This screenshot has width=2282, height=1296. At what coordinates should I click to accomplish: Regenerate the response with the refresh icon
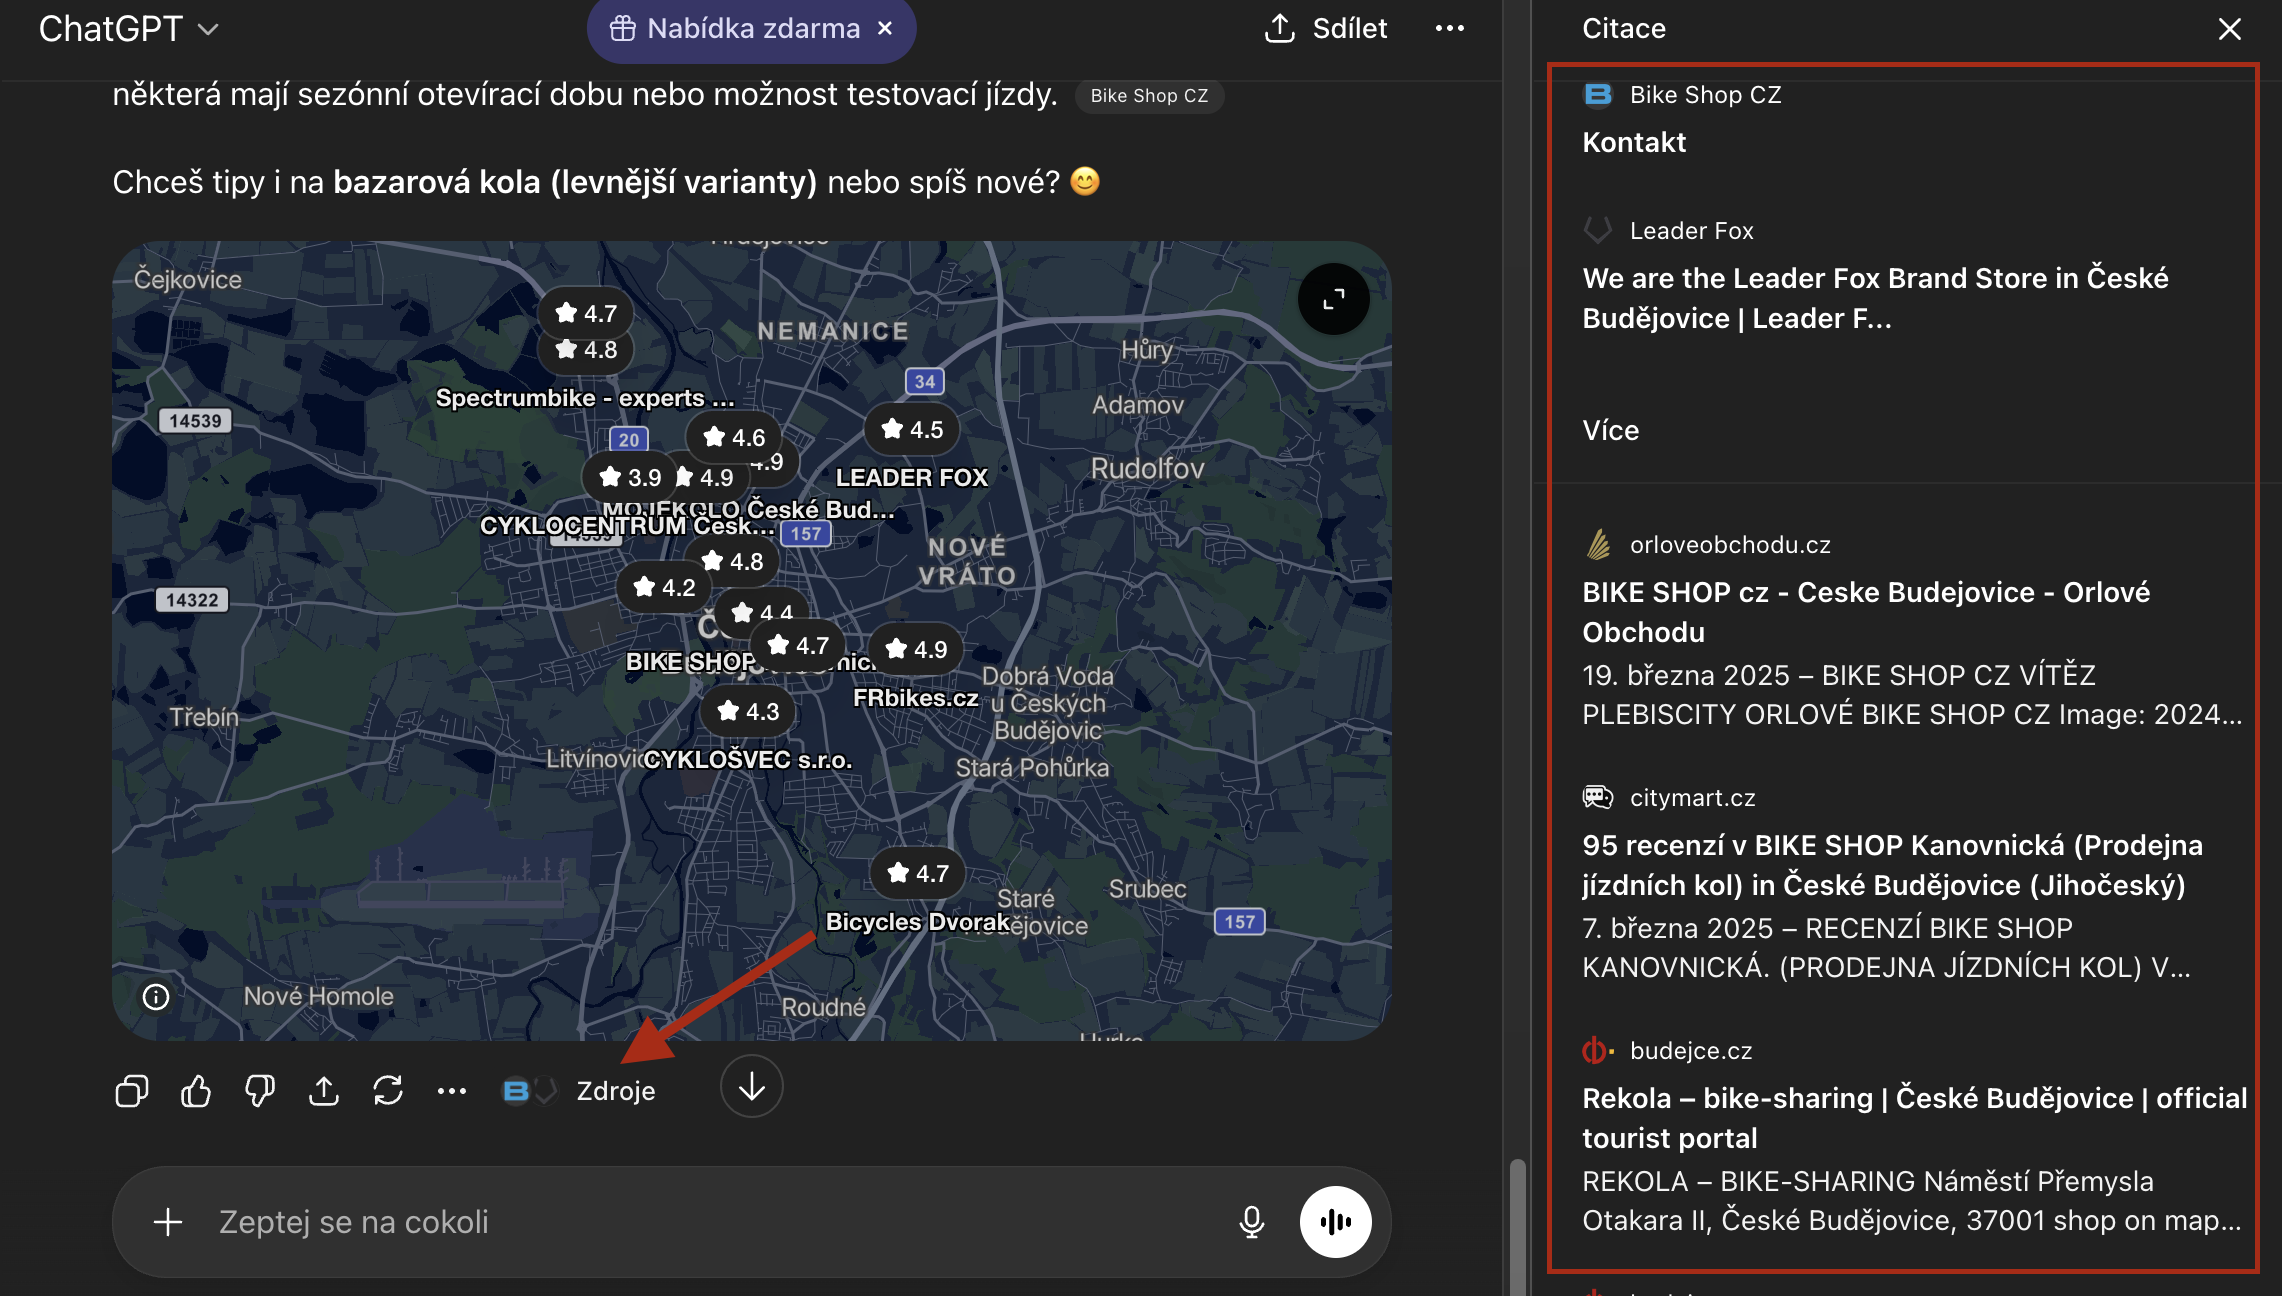(x=388, y=1091)
